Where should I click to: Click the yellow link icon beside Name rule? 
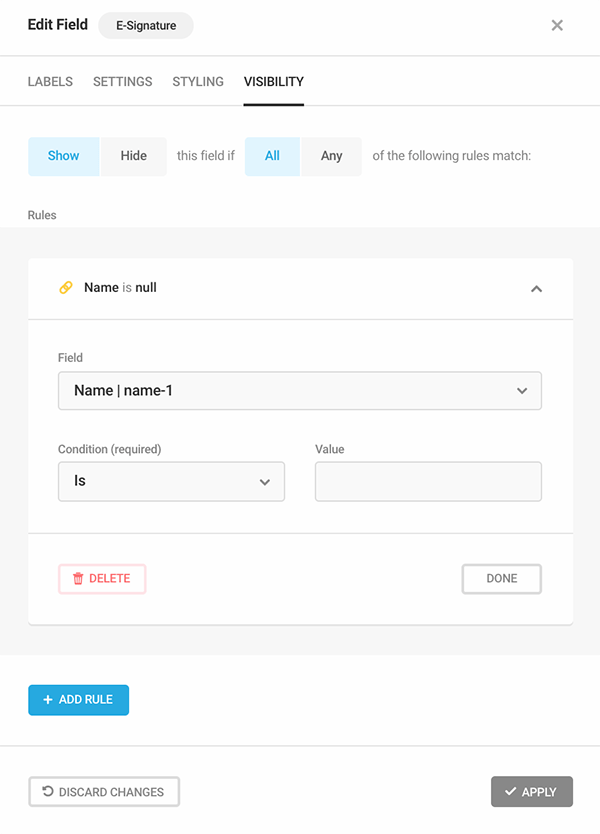[x=65, y=288]
